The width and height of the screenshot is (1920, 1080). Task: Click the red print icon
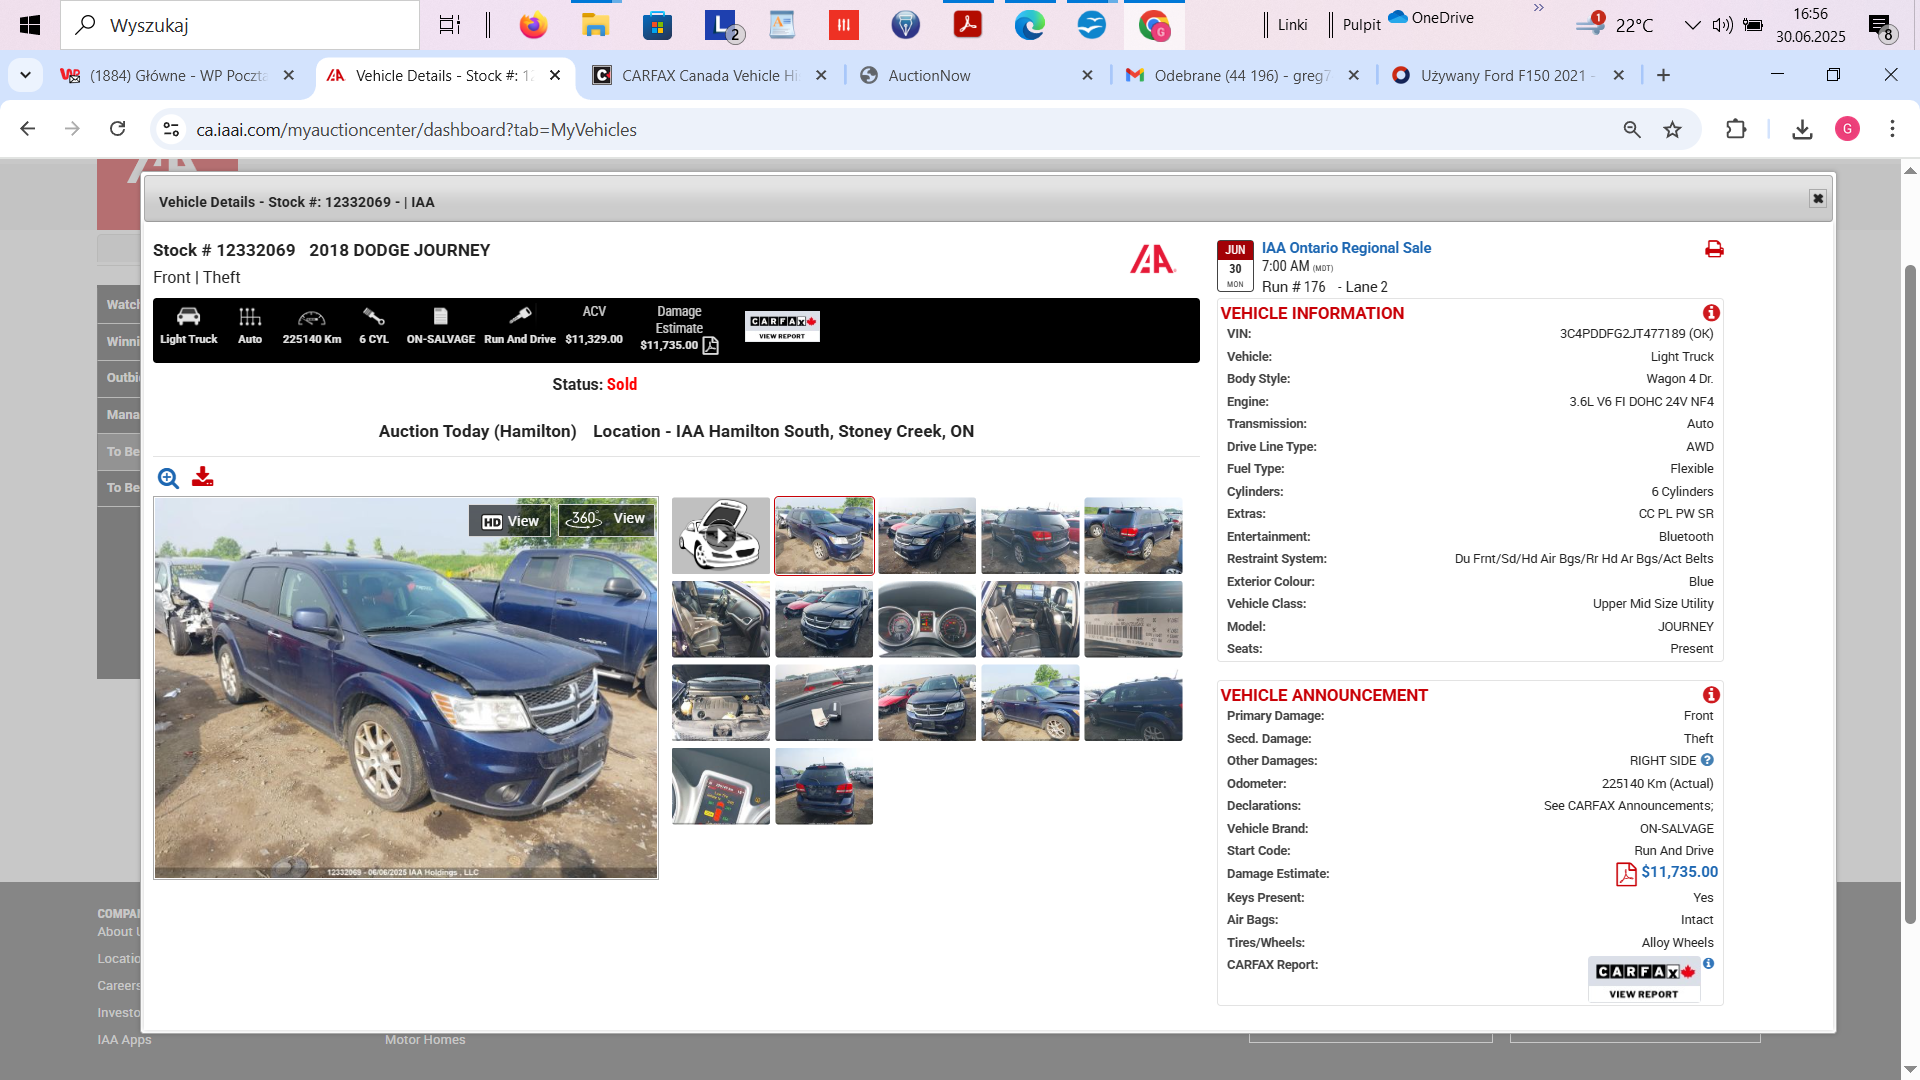[1714, 249]
